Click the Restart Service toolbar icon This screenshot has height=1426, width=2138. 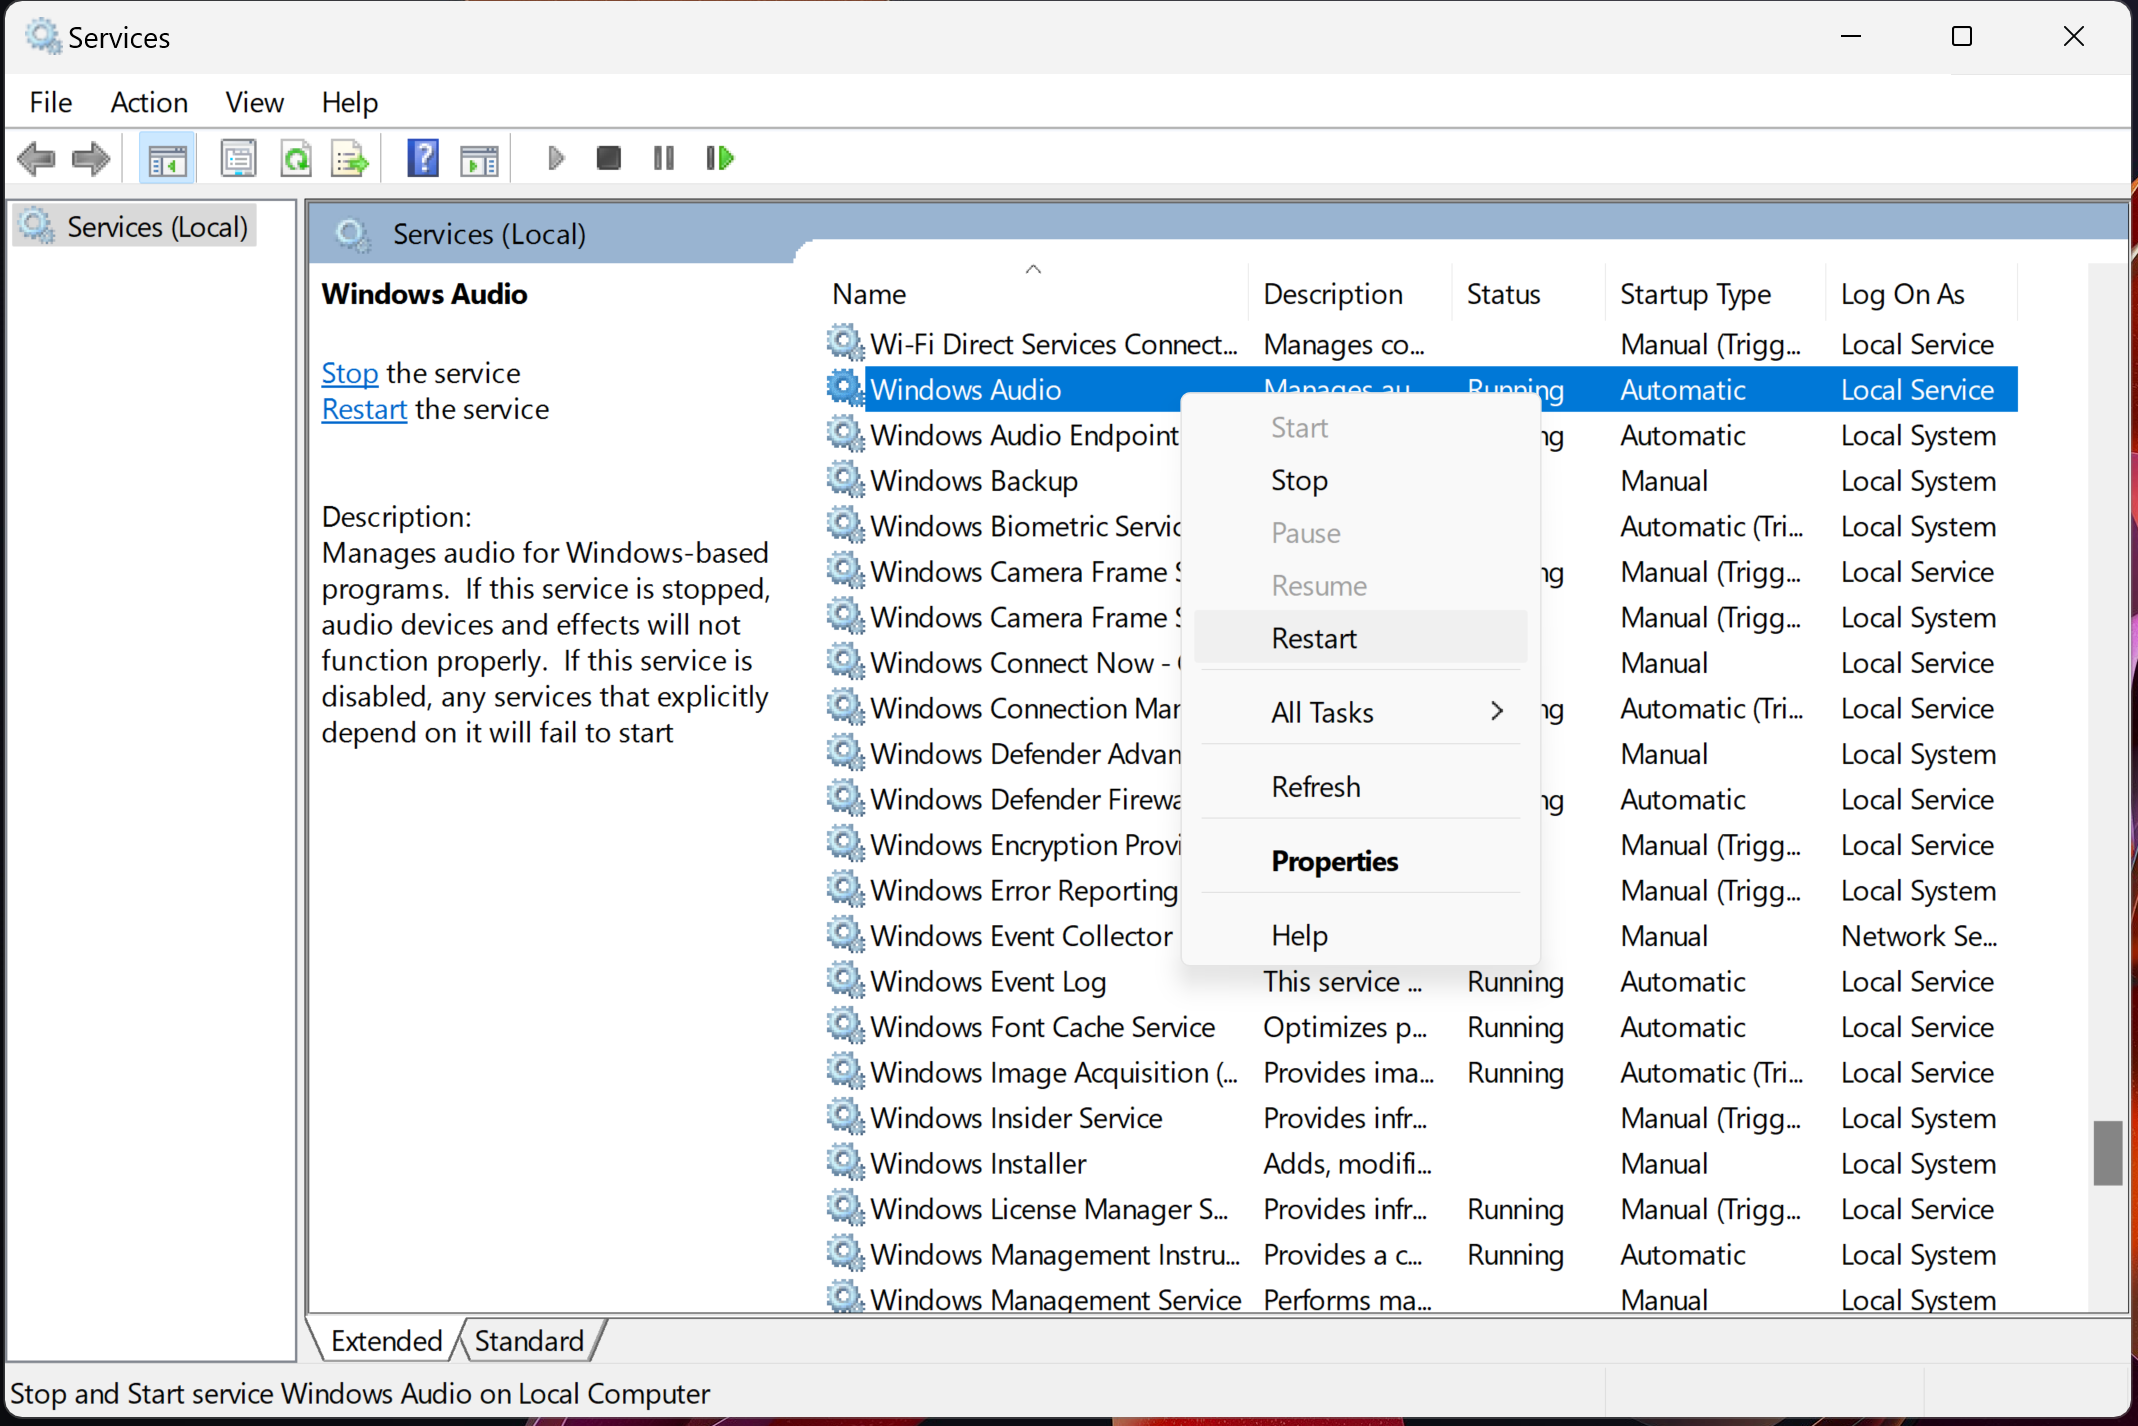(x=720, y=158)
